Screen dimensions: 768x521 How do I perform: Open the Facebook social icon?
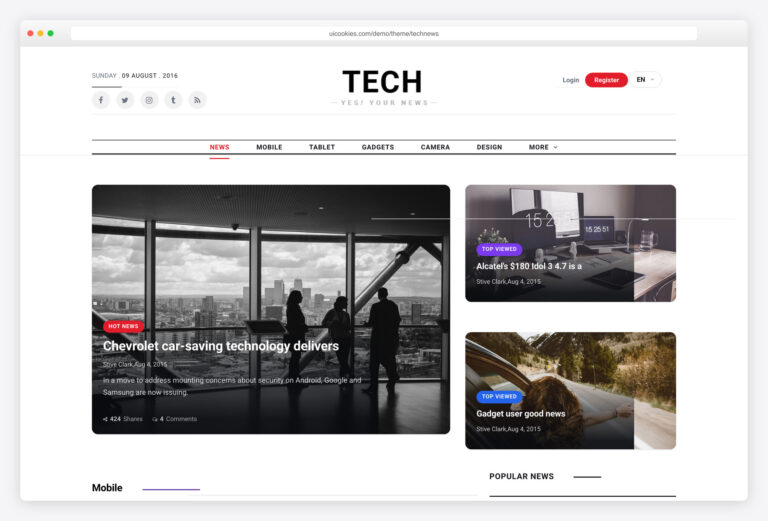click(101, 100)
